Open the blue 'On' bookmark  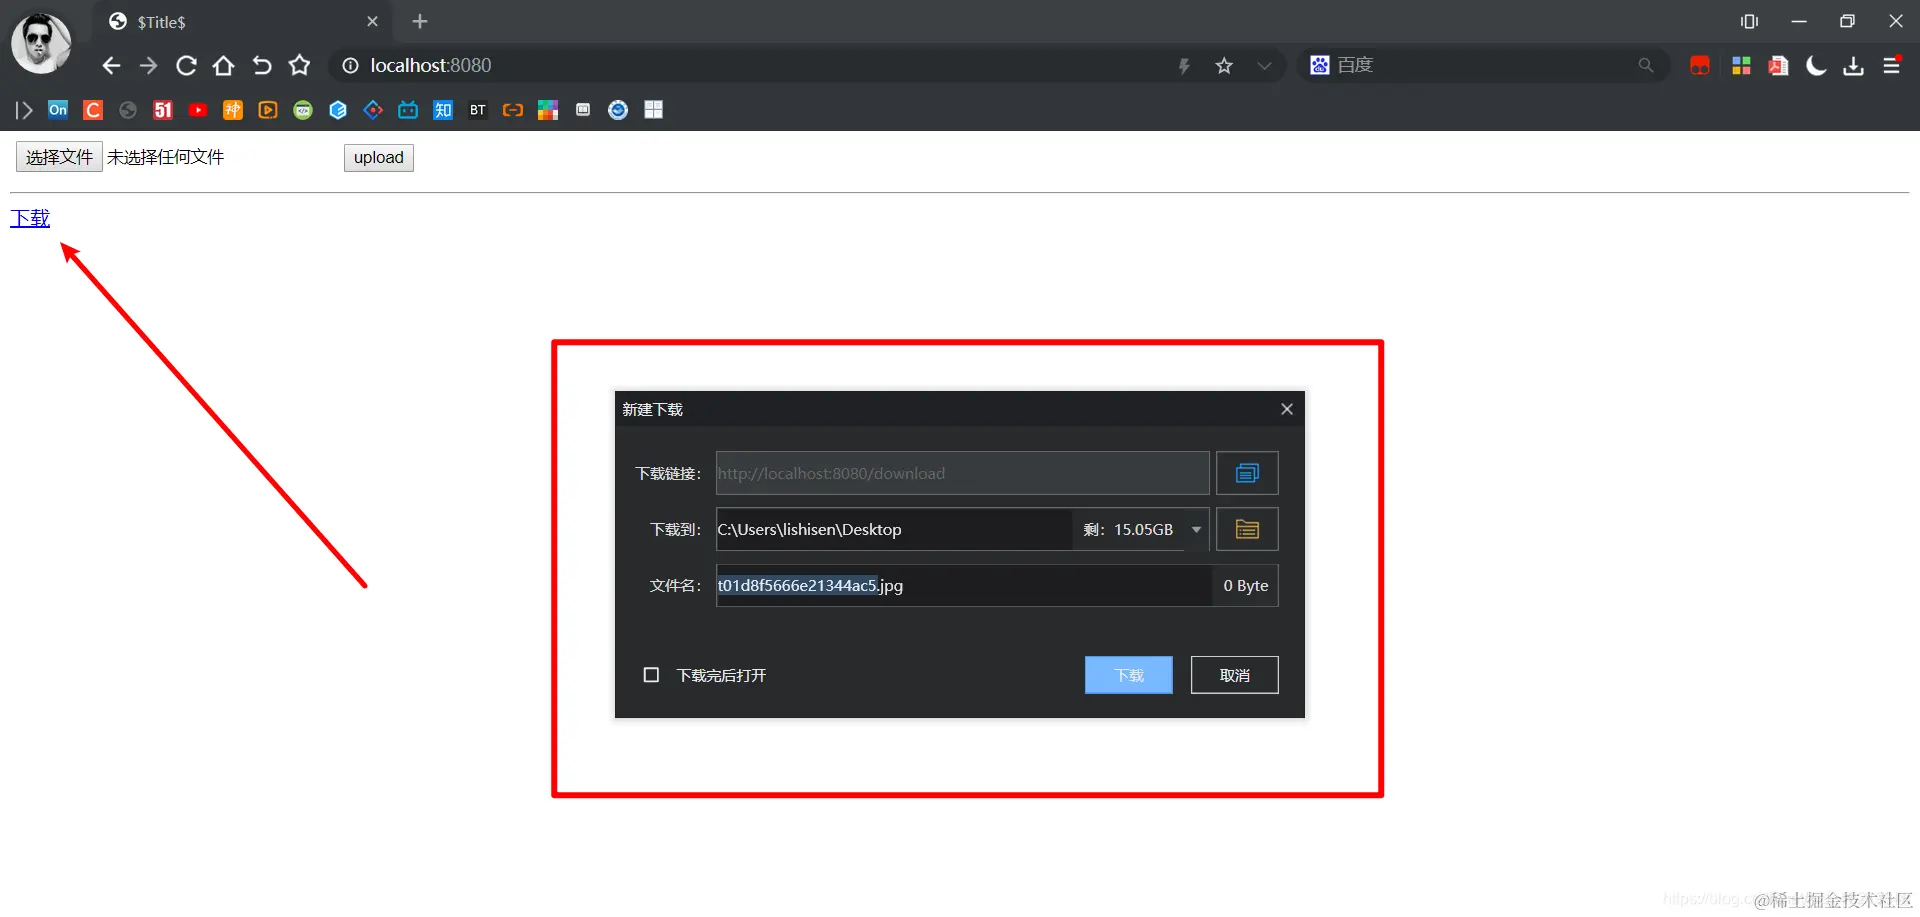(58, 110)
